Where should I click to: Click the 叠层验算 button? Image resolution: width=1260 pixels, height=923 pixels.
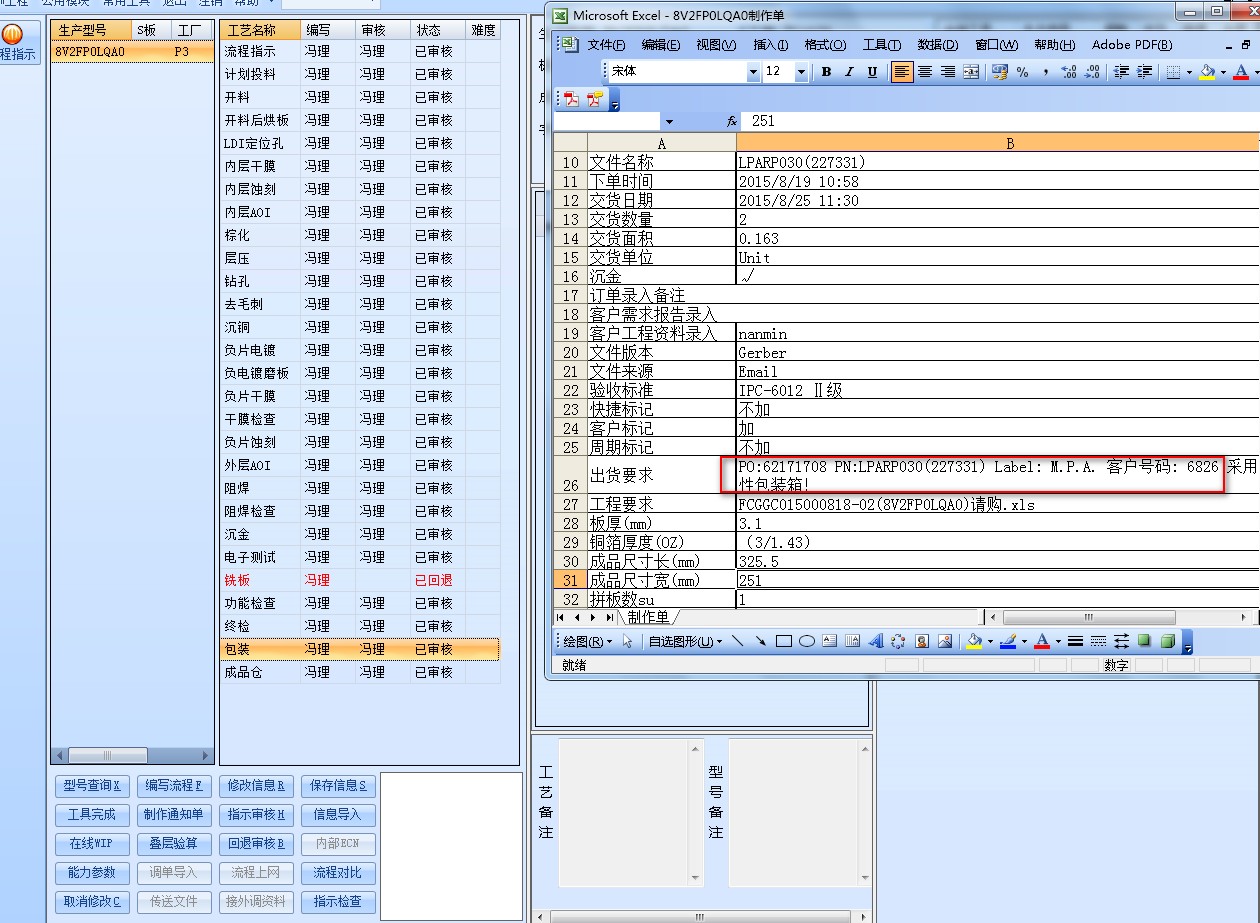[x=173, y=844]
